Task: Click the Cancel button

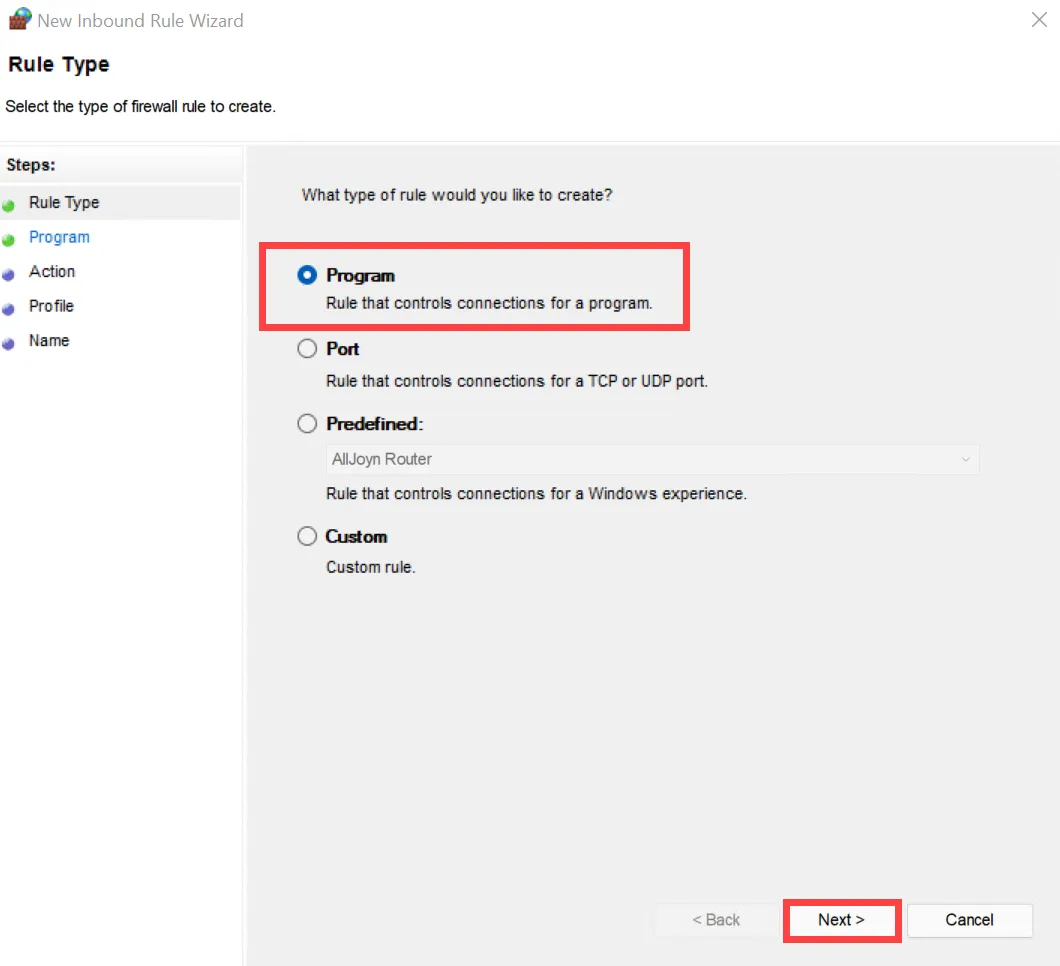Action: (969, 920)
